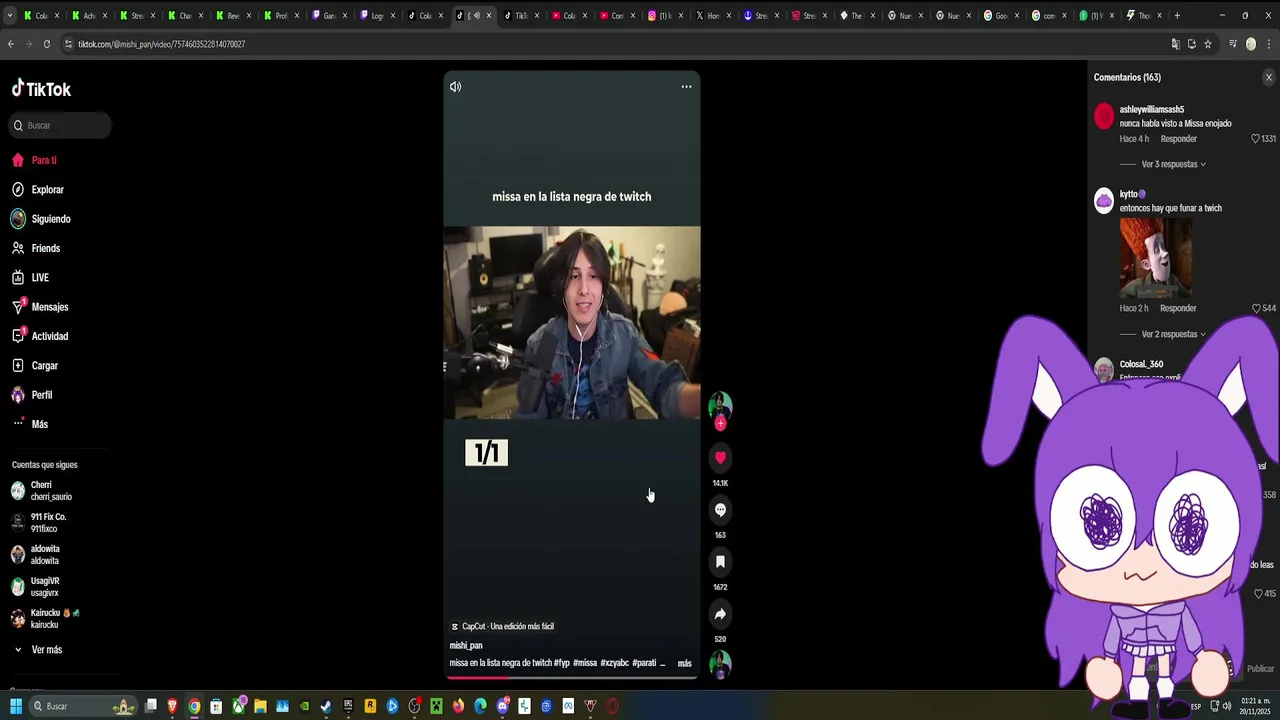Open the spinning sound disc below share
This screenshot has height=720, width=1280.
tap(720, 664)
